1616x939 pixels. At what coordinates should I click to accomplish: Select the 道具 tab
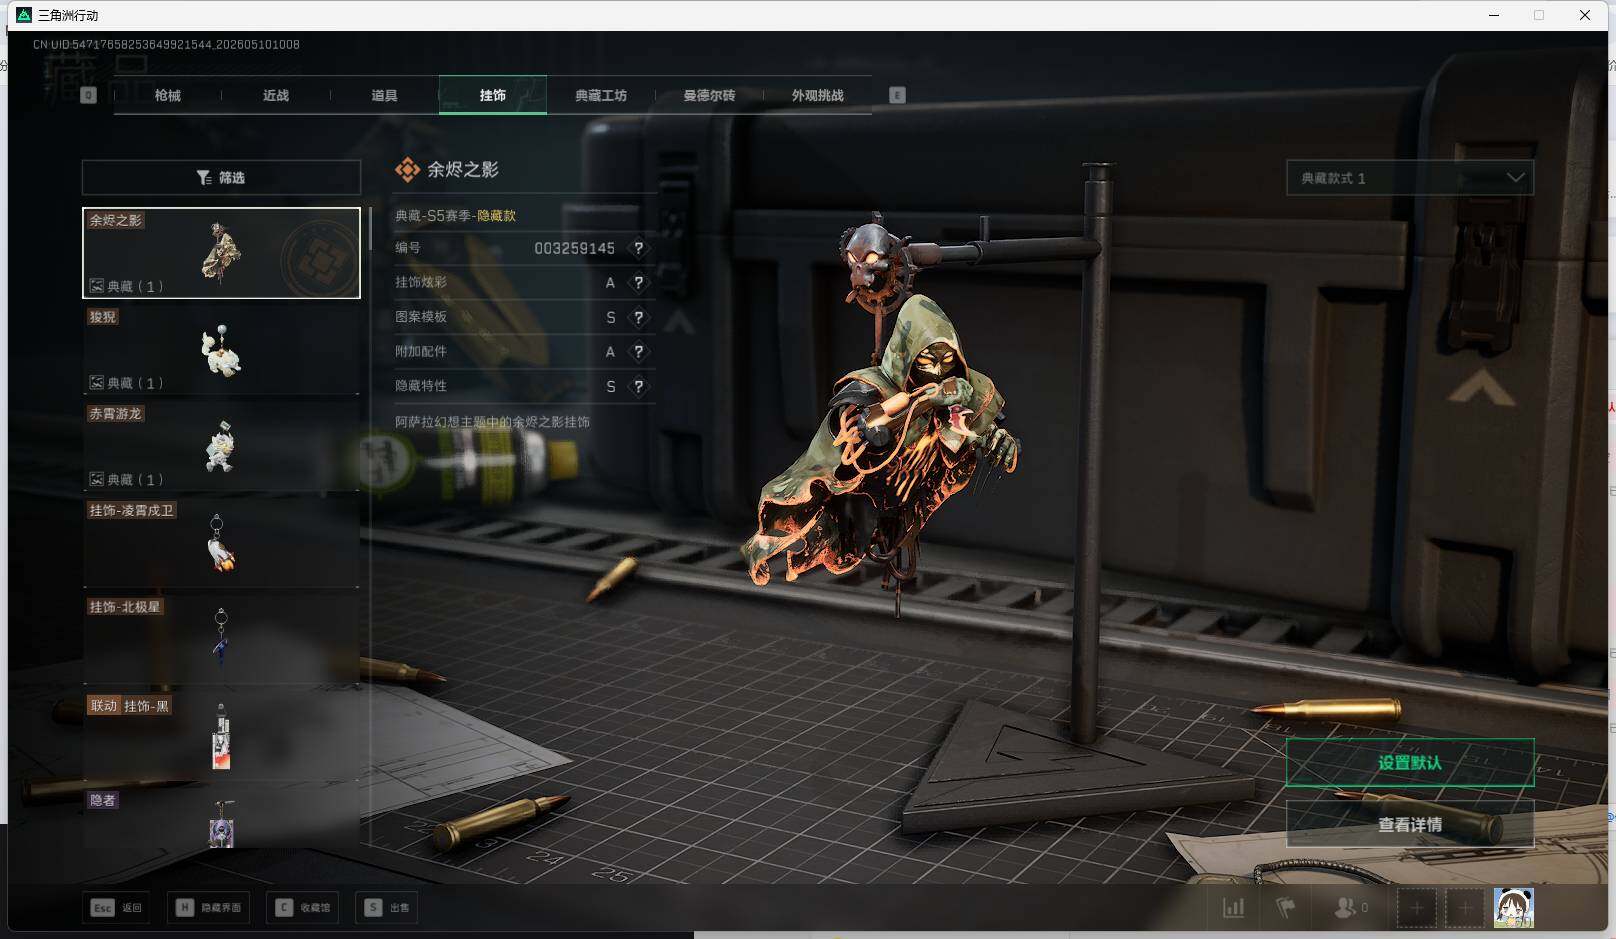point(384,95)
